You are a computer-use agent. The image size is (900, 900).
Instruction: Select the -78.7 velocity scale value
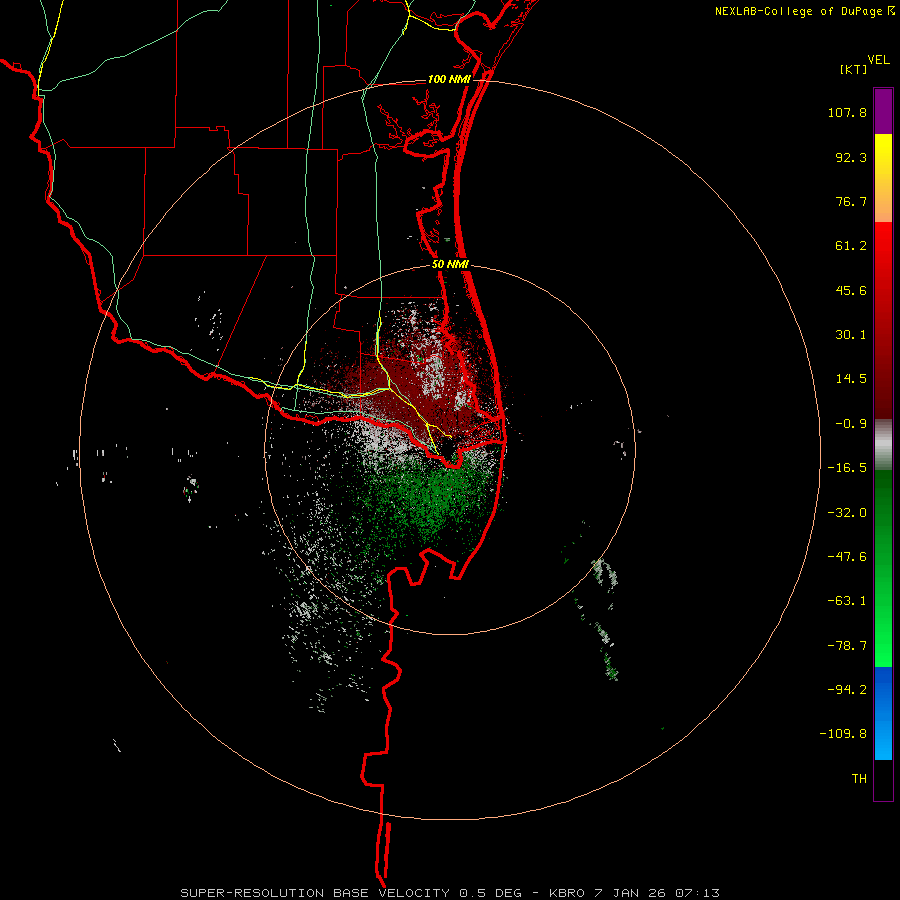[847, 646]
